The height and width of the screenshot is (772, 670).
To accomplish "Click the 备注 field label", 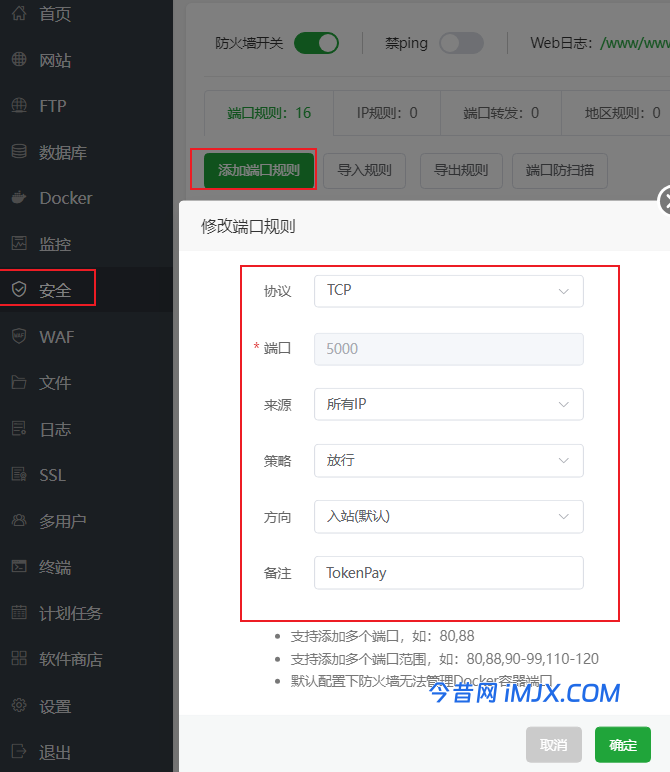I will (278, 573).
